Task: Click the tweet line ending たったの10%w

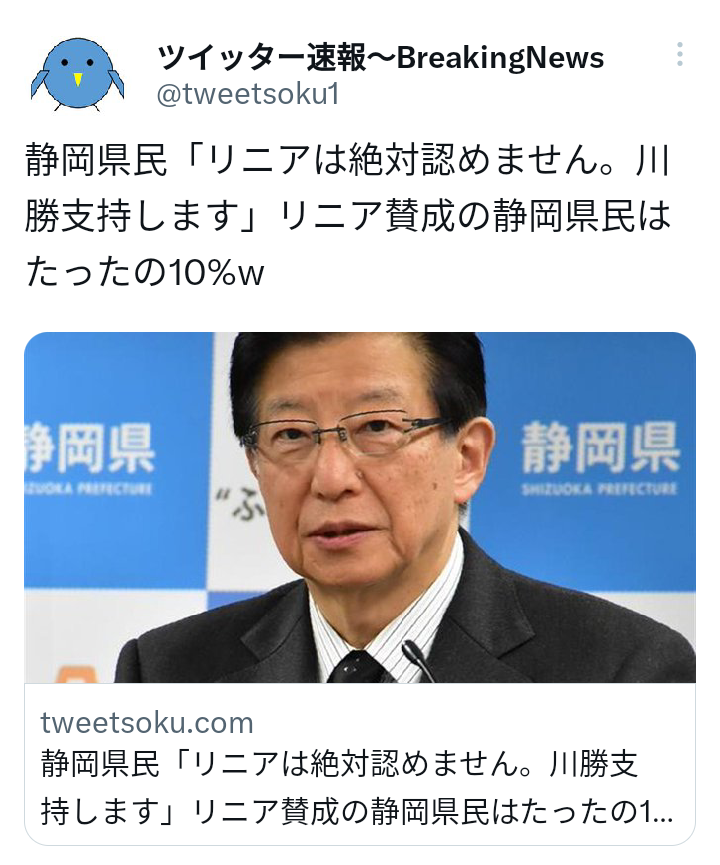Action: [x=145, y=272]
